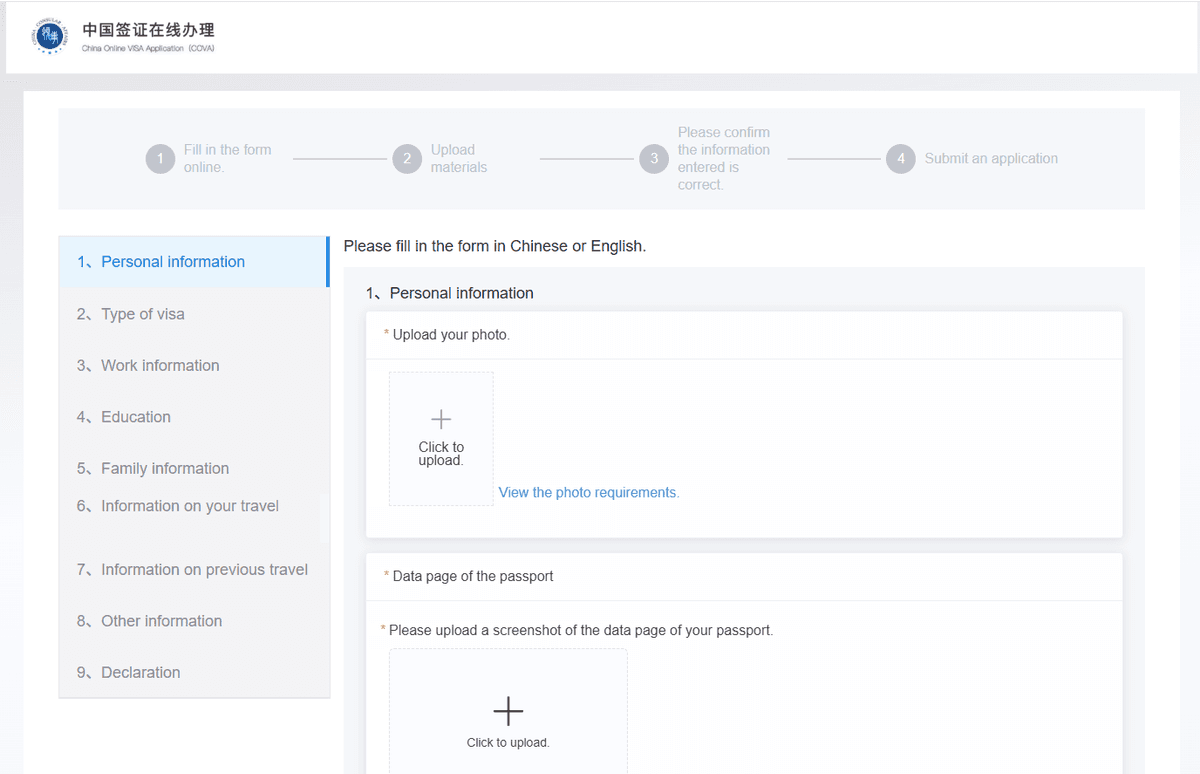1200x774 pixels.
Task: Click step 4 circle in progress bar
Action: [901, 159]
